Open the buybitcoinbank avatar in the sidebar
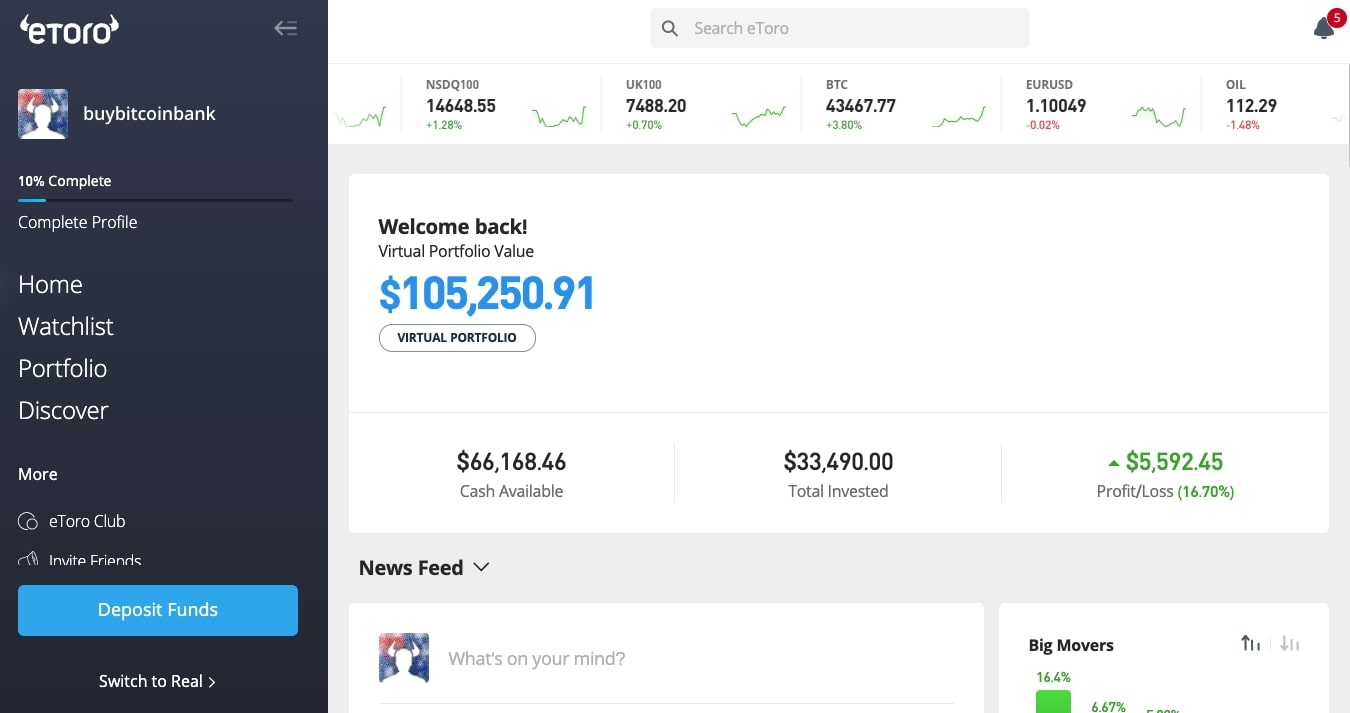 point(43,114)
